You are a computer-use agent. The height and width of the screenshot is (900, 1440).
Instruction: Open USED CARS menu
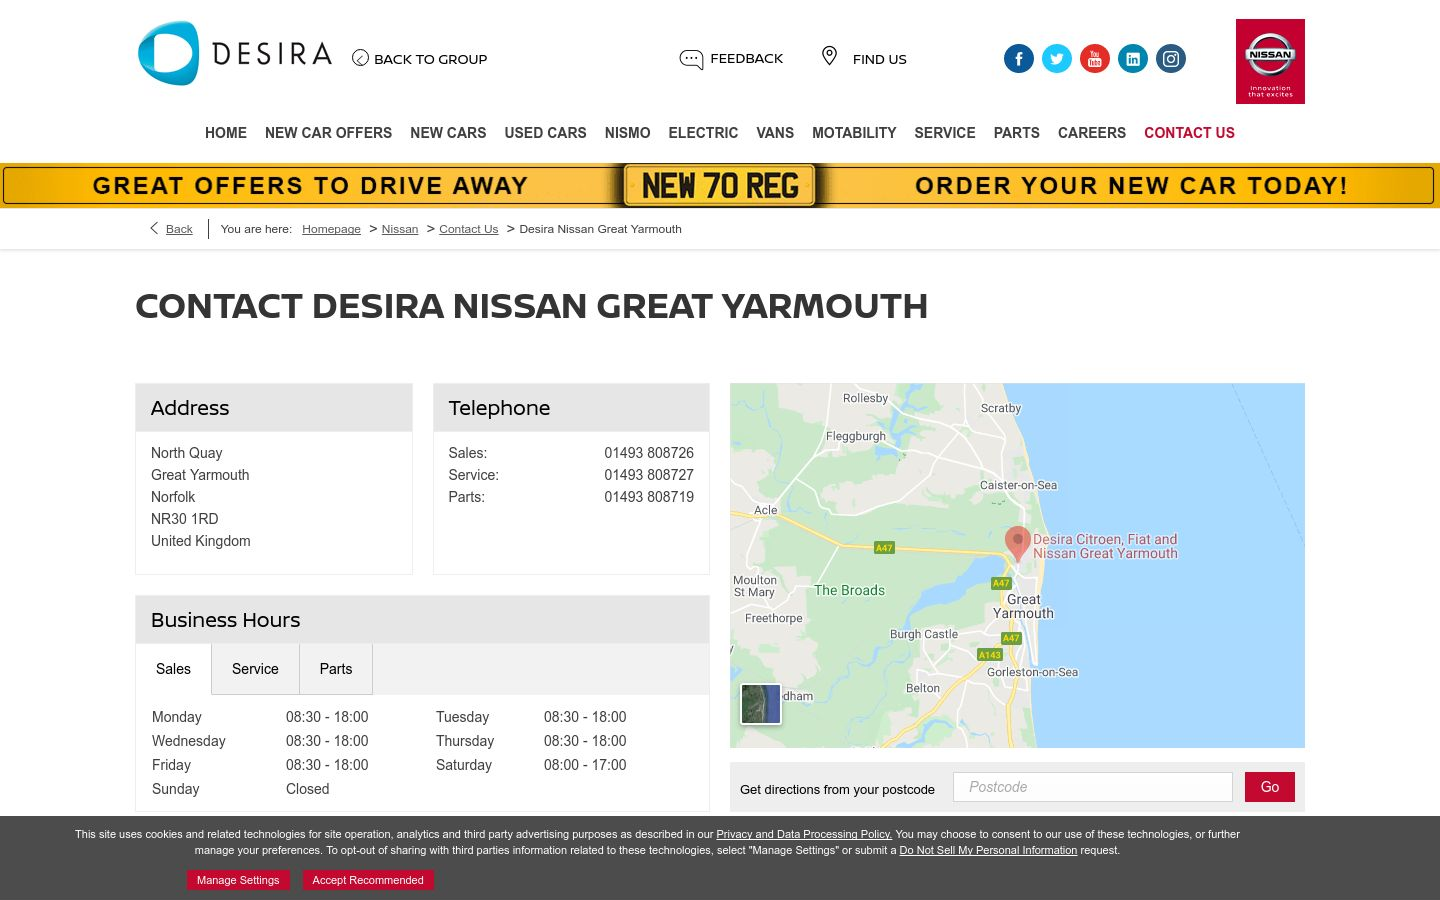point(545,133)
